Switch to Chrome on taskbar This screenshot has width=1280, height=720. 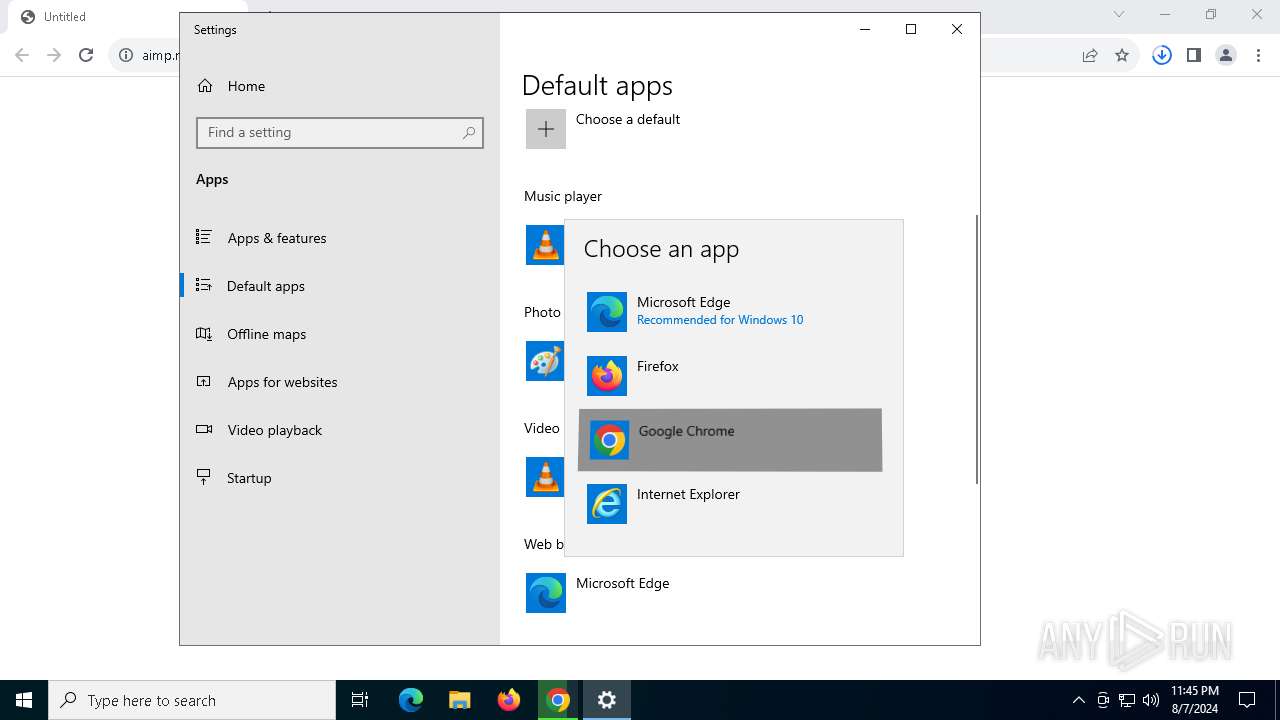558,700
